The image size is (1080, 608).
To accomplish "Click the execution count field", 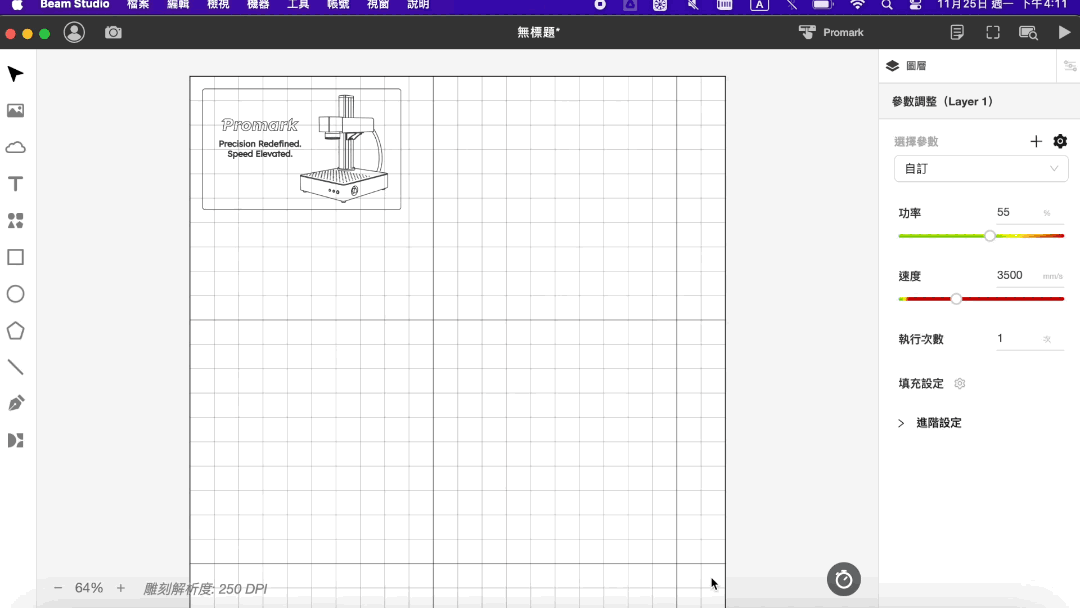I will coord(1018,339).
